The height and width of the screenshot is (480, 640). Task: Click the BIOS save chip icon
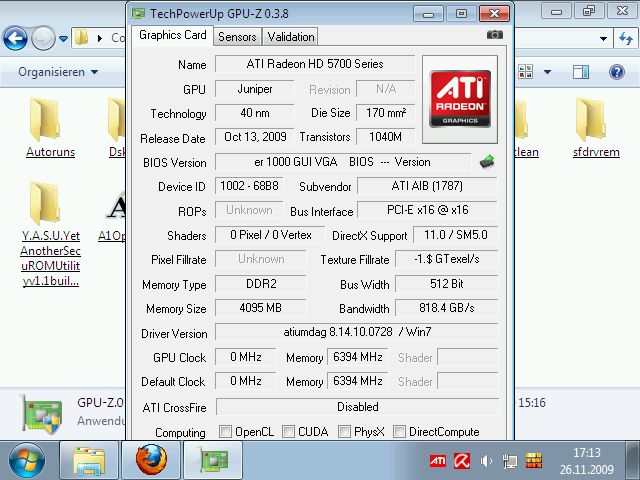pos(487,162)
